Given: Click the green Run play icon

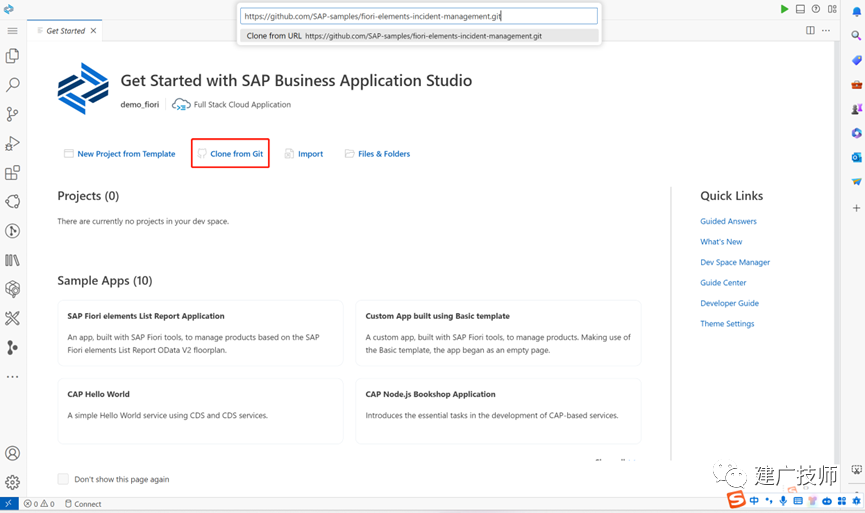Looking at the screenshot, I should tap(784, 9).
